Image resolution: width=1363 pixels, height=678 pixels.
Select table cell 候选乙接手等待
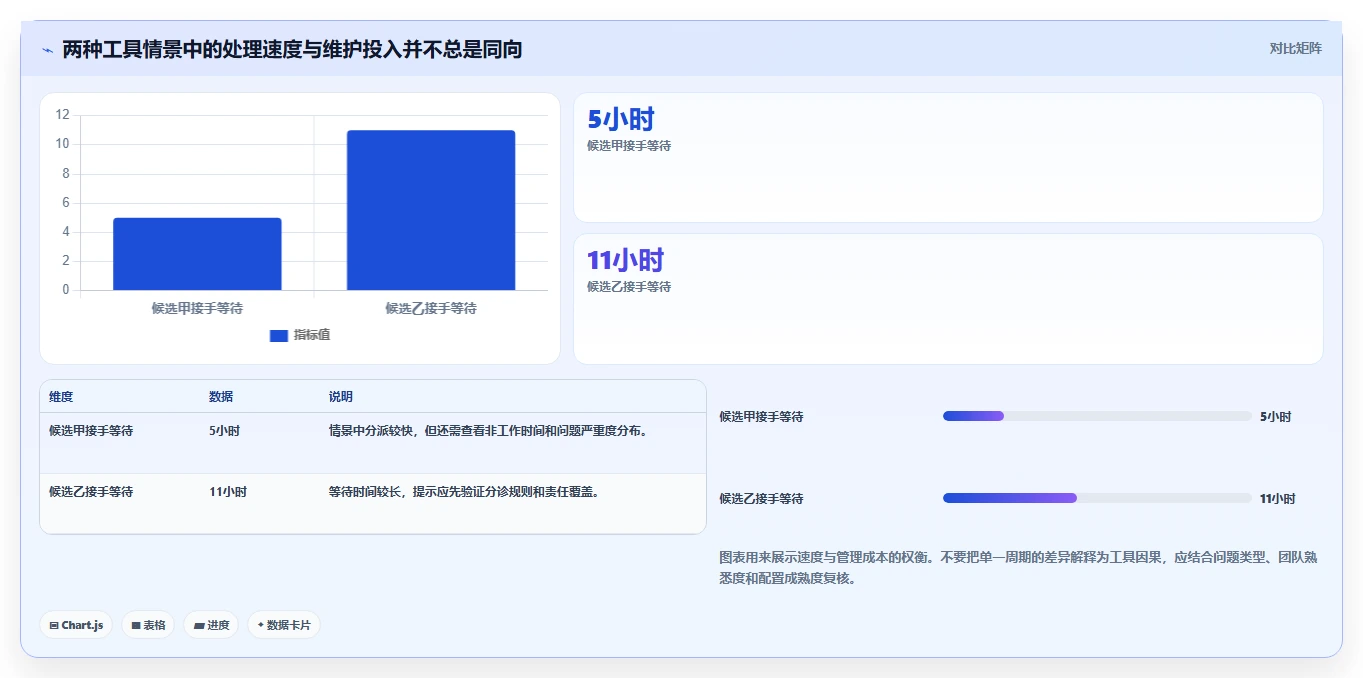pyautogui.click(x=91, y=492)
